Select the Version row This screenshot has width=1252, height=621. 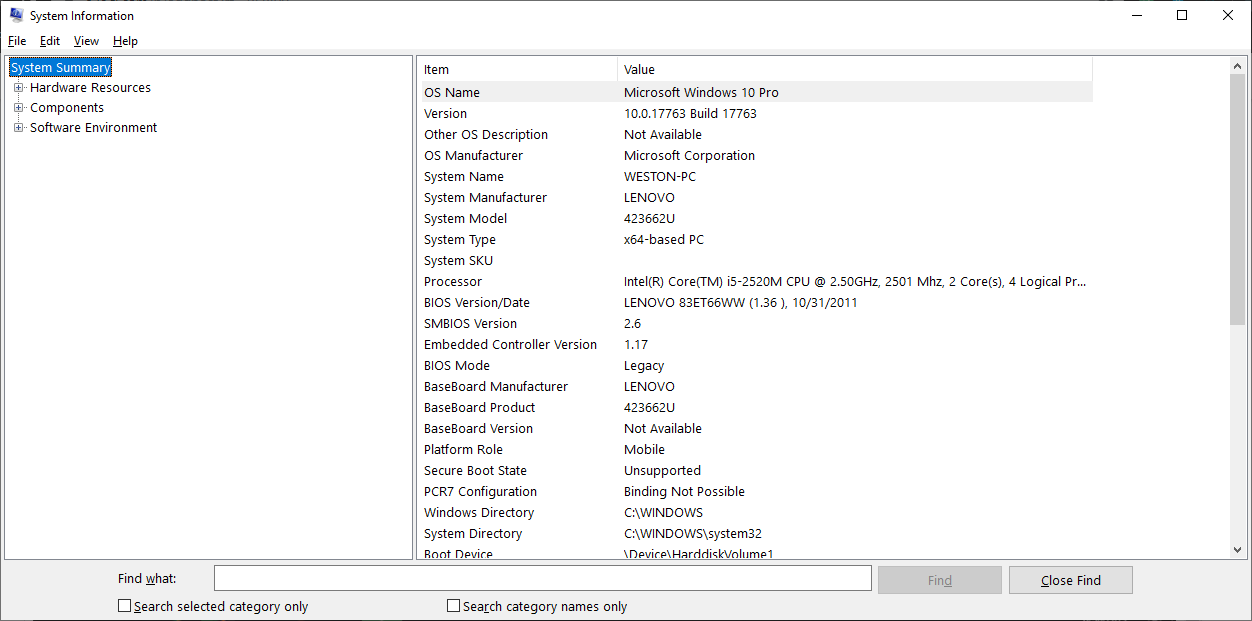point(755,113)
